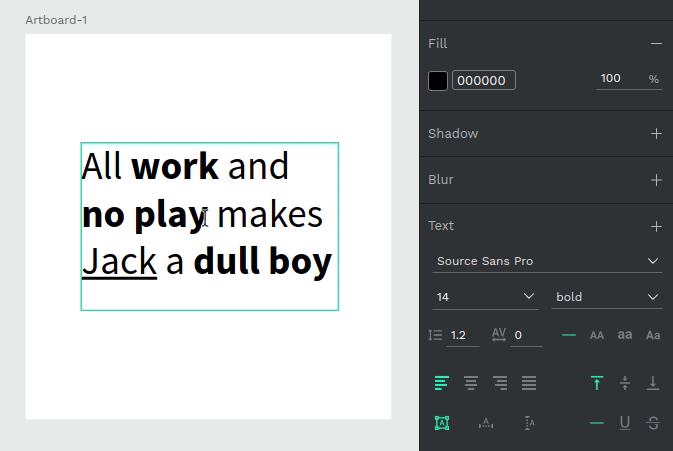Align text vertically to middle
Screen dimensions: 673x451
click(x=625, y=383)
